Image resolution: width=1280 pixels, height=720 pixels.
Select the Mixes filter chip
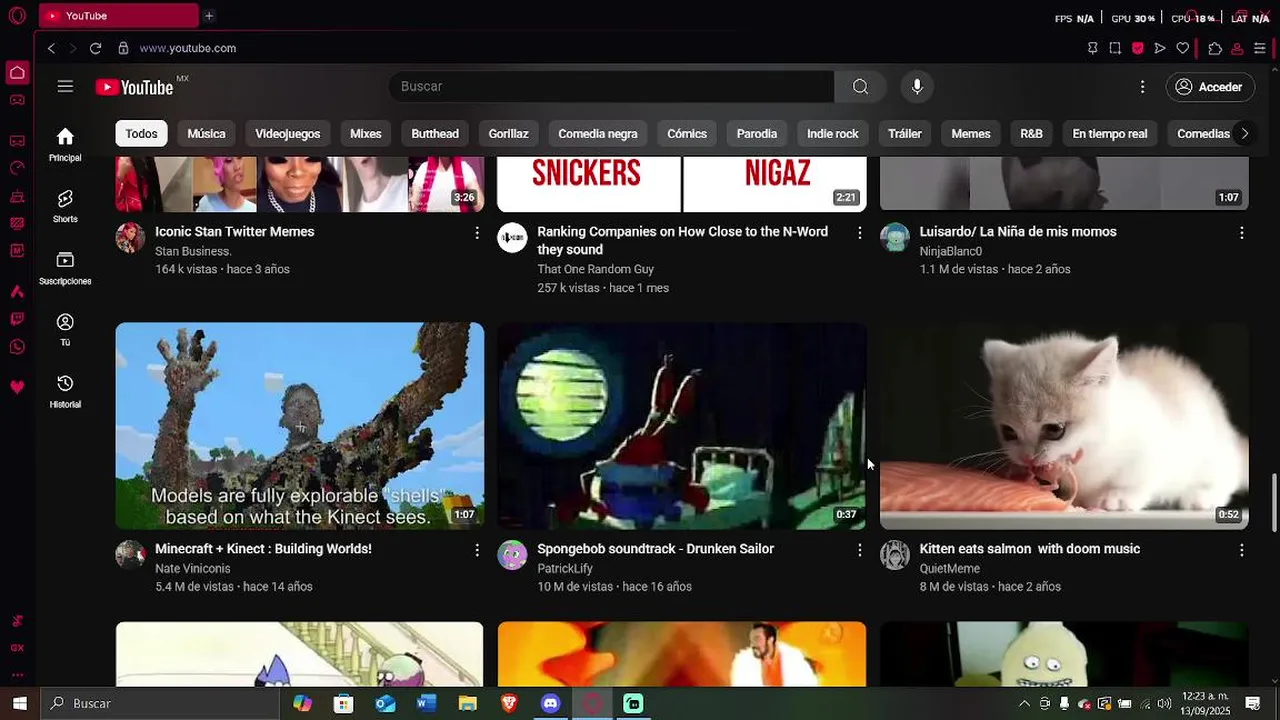click(366, 134)
